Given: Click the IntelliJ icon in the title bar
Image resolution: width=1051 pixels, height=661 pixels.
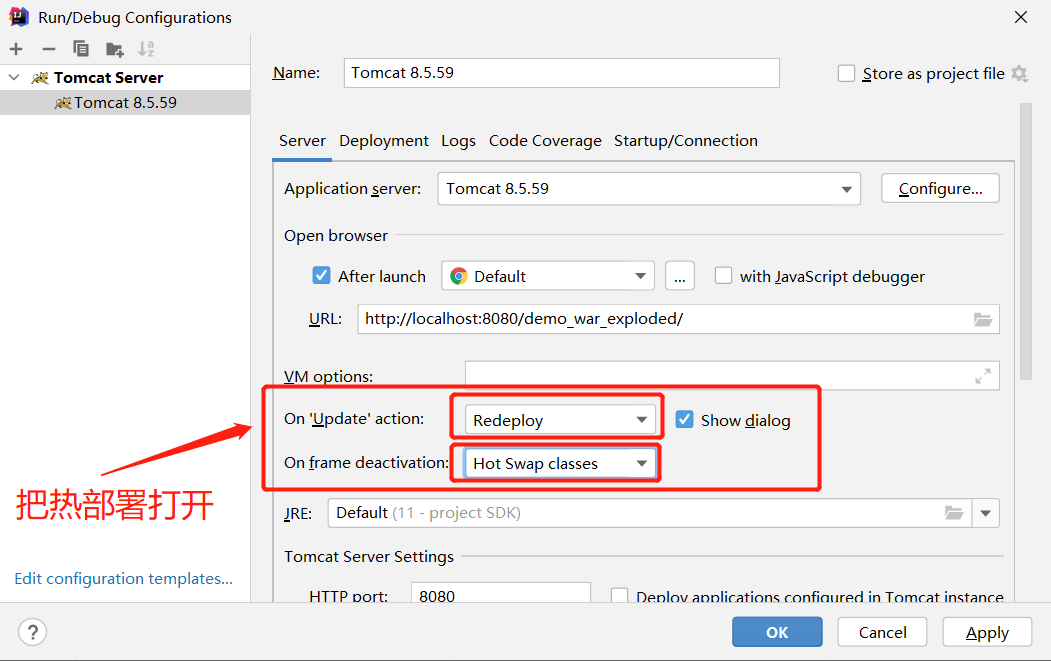Looking at the screenshot, I should pos(19,16).
